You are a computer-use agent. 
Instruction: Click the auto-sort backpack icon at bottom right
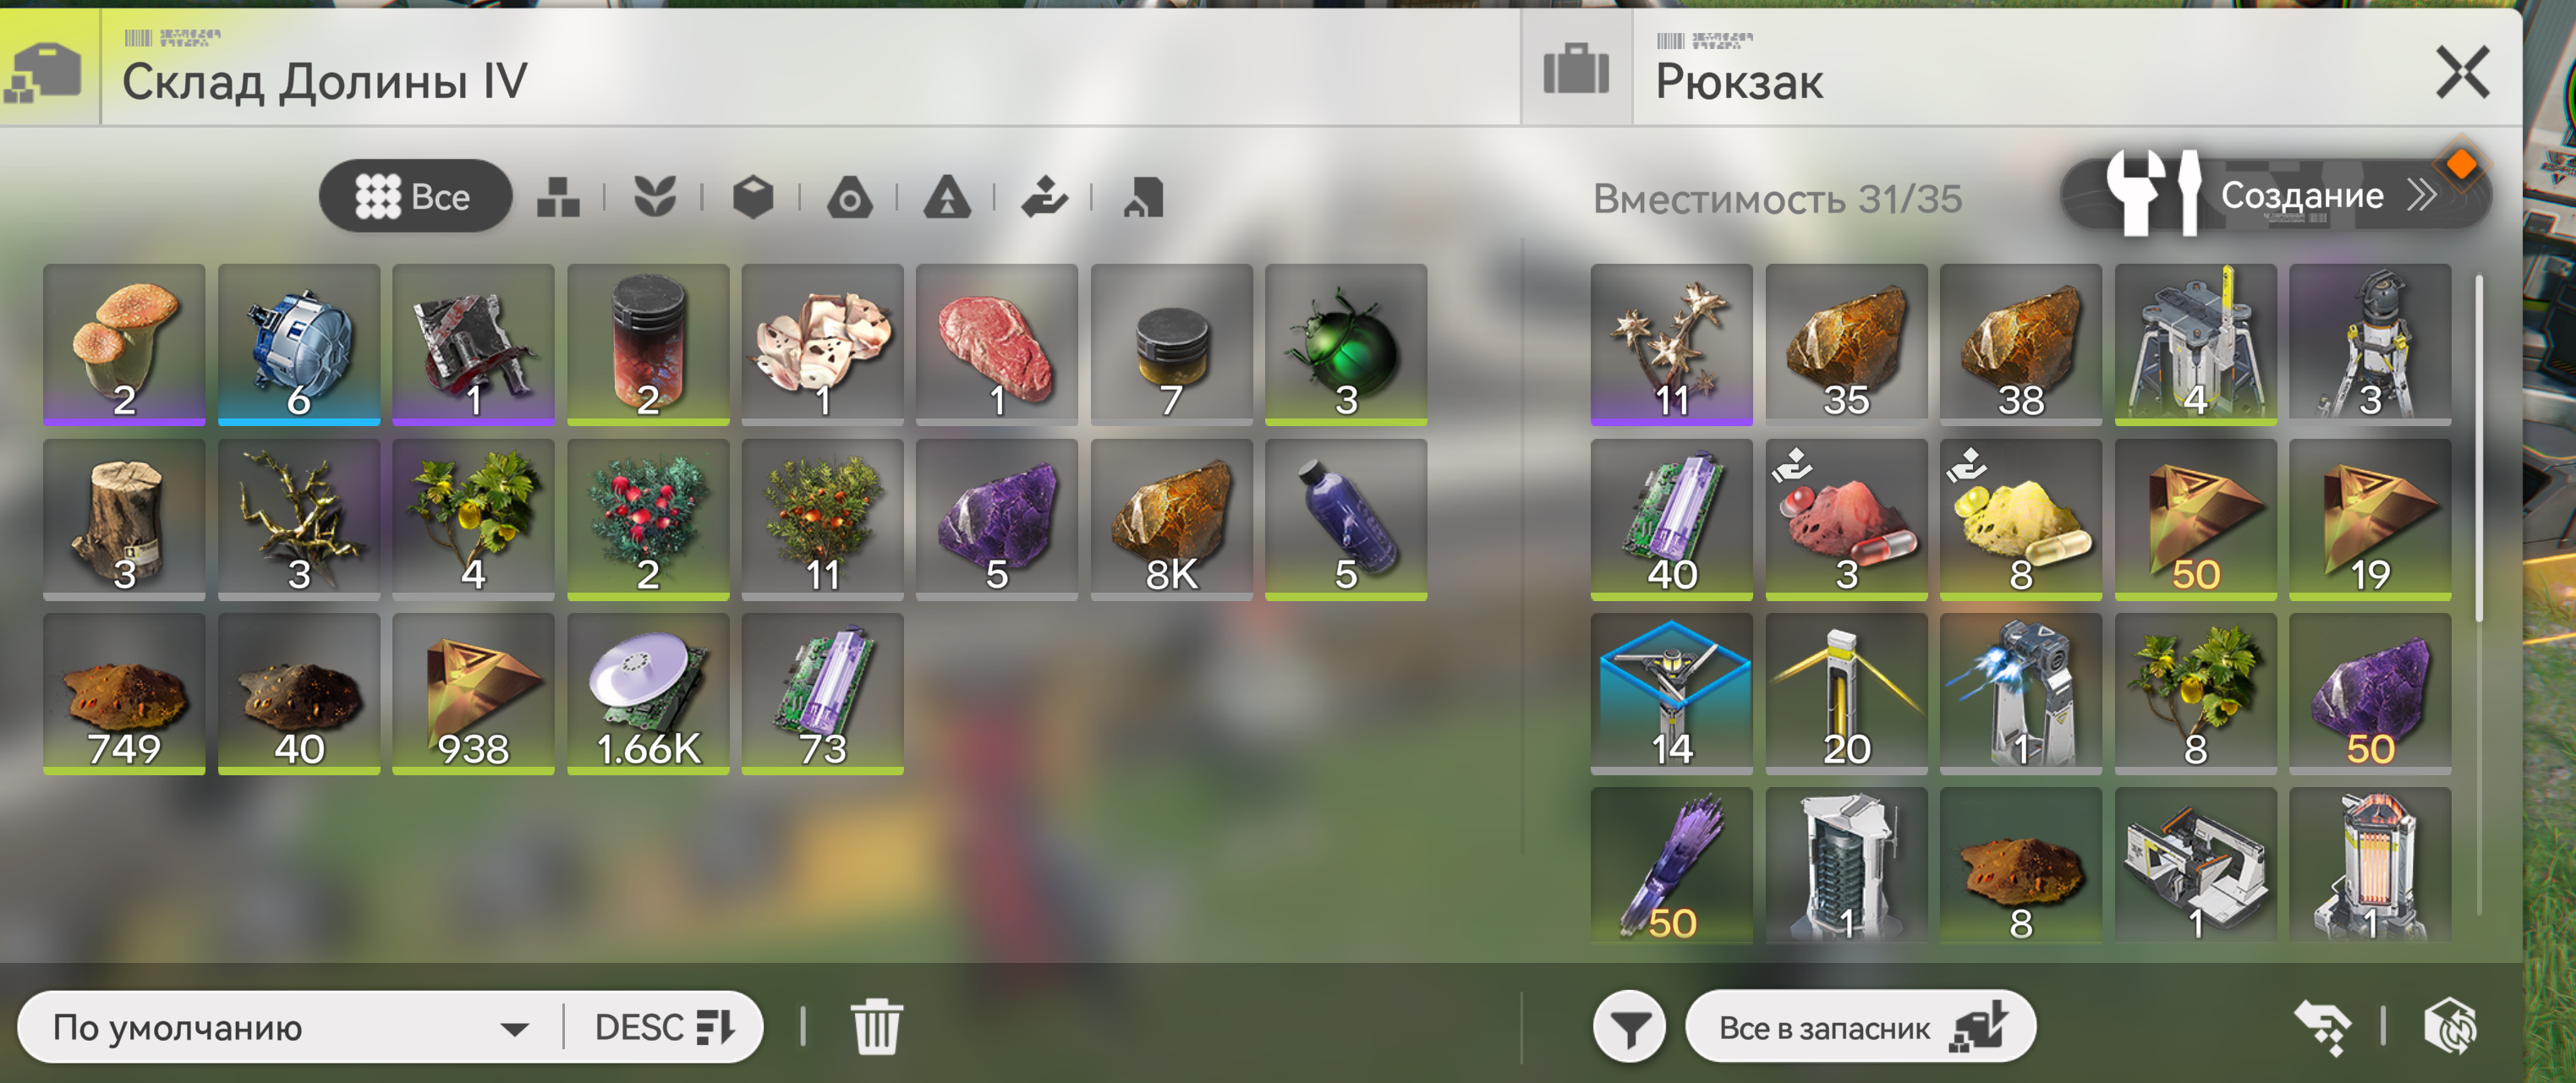pyautogui.click(x=2451, y=1027)
